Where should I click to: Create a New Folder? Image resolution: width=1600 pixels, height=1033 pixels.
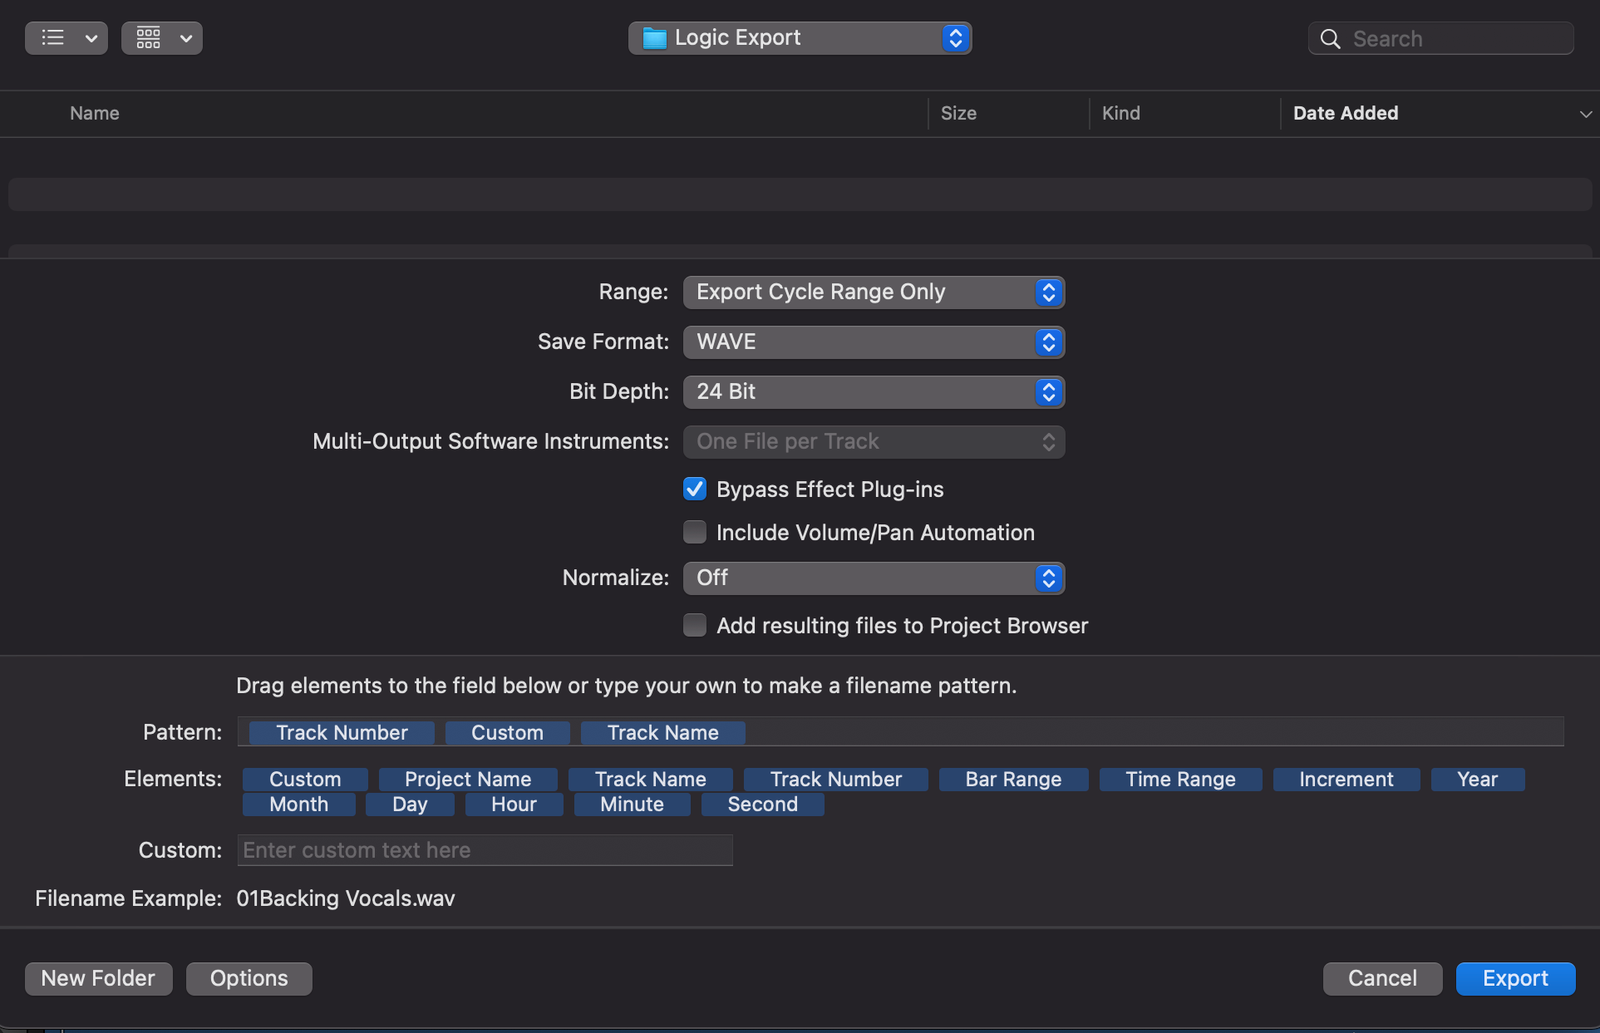pyautogui.click(x=98, y=978)
